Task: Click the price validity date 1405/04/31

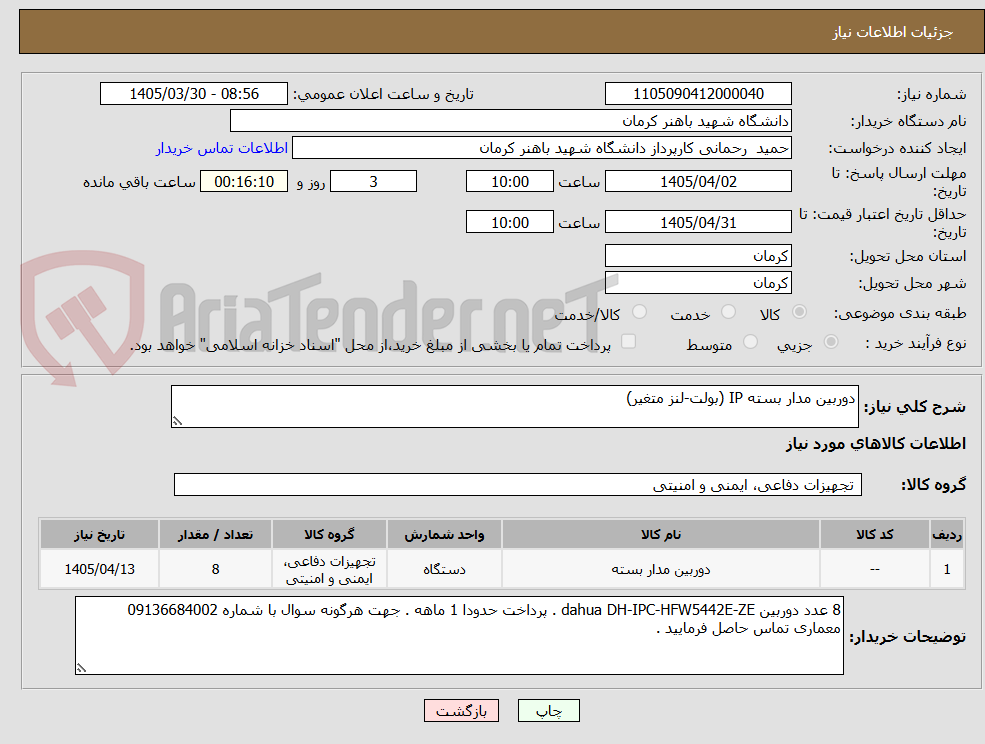Action: pos(698,222)
